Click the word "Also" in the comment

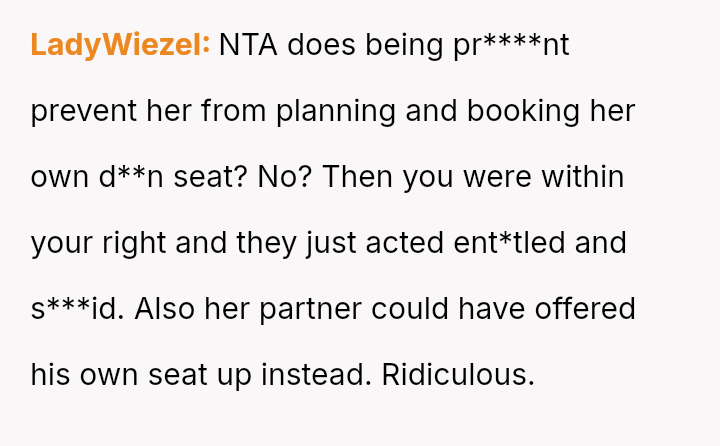165,309
